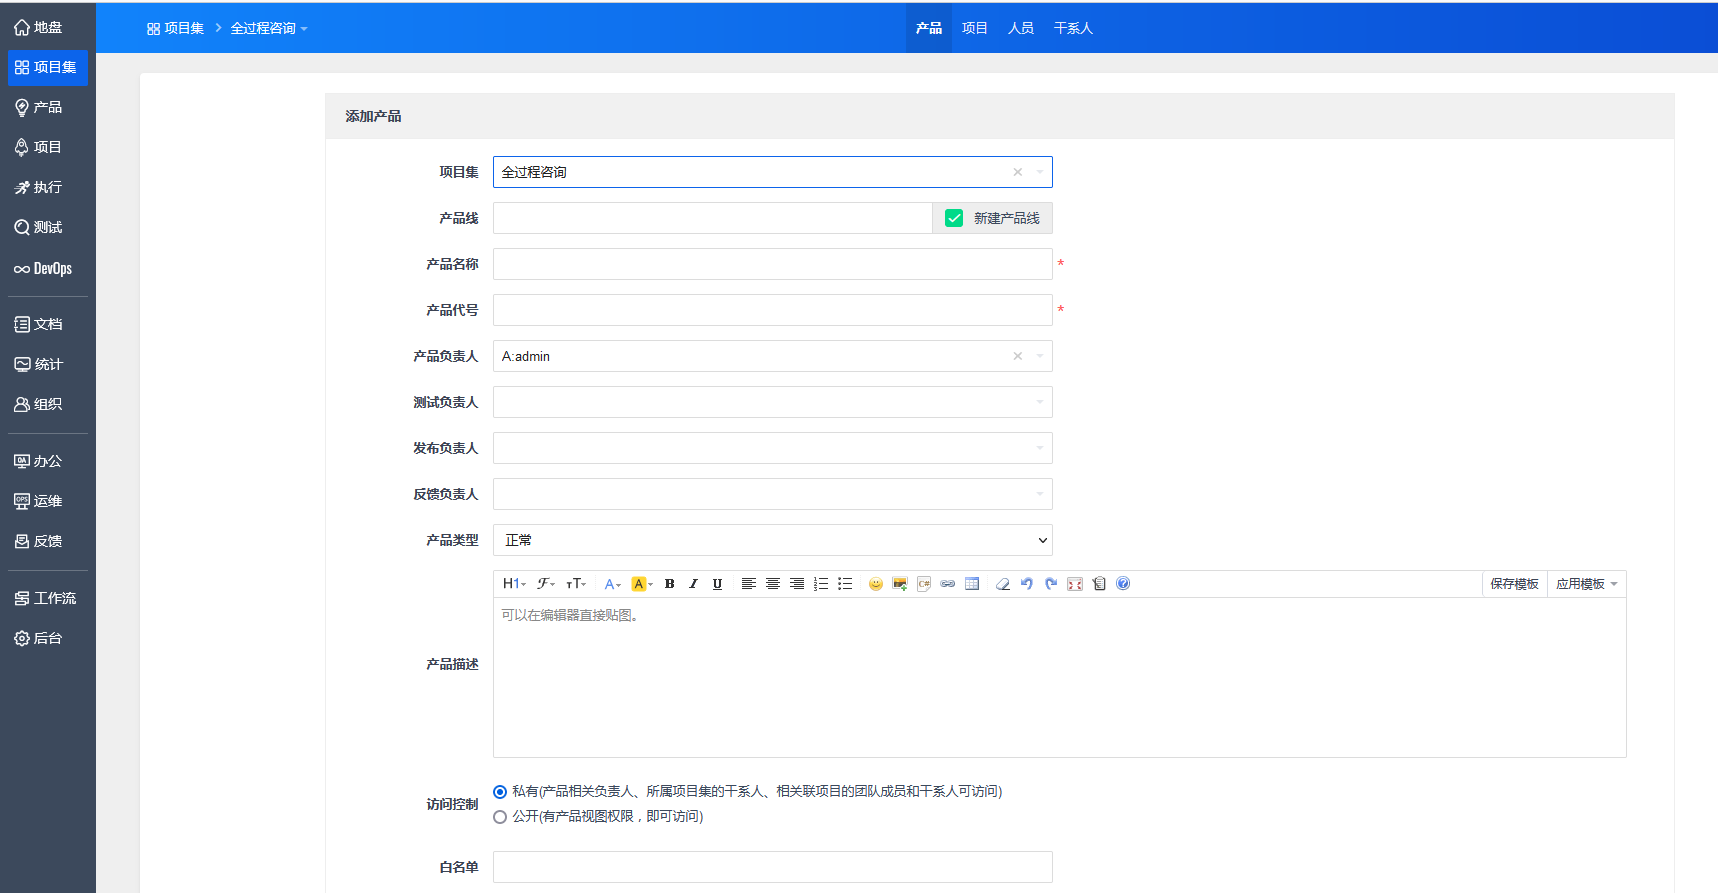This screenshot has height=893, width=1718.
Task: Insert an emoticon using the smiley icon
Action: coord(876,584)
